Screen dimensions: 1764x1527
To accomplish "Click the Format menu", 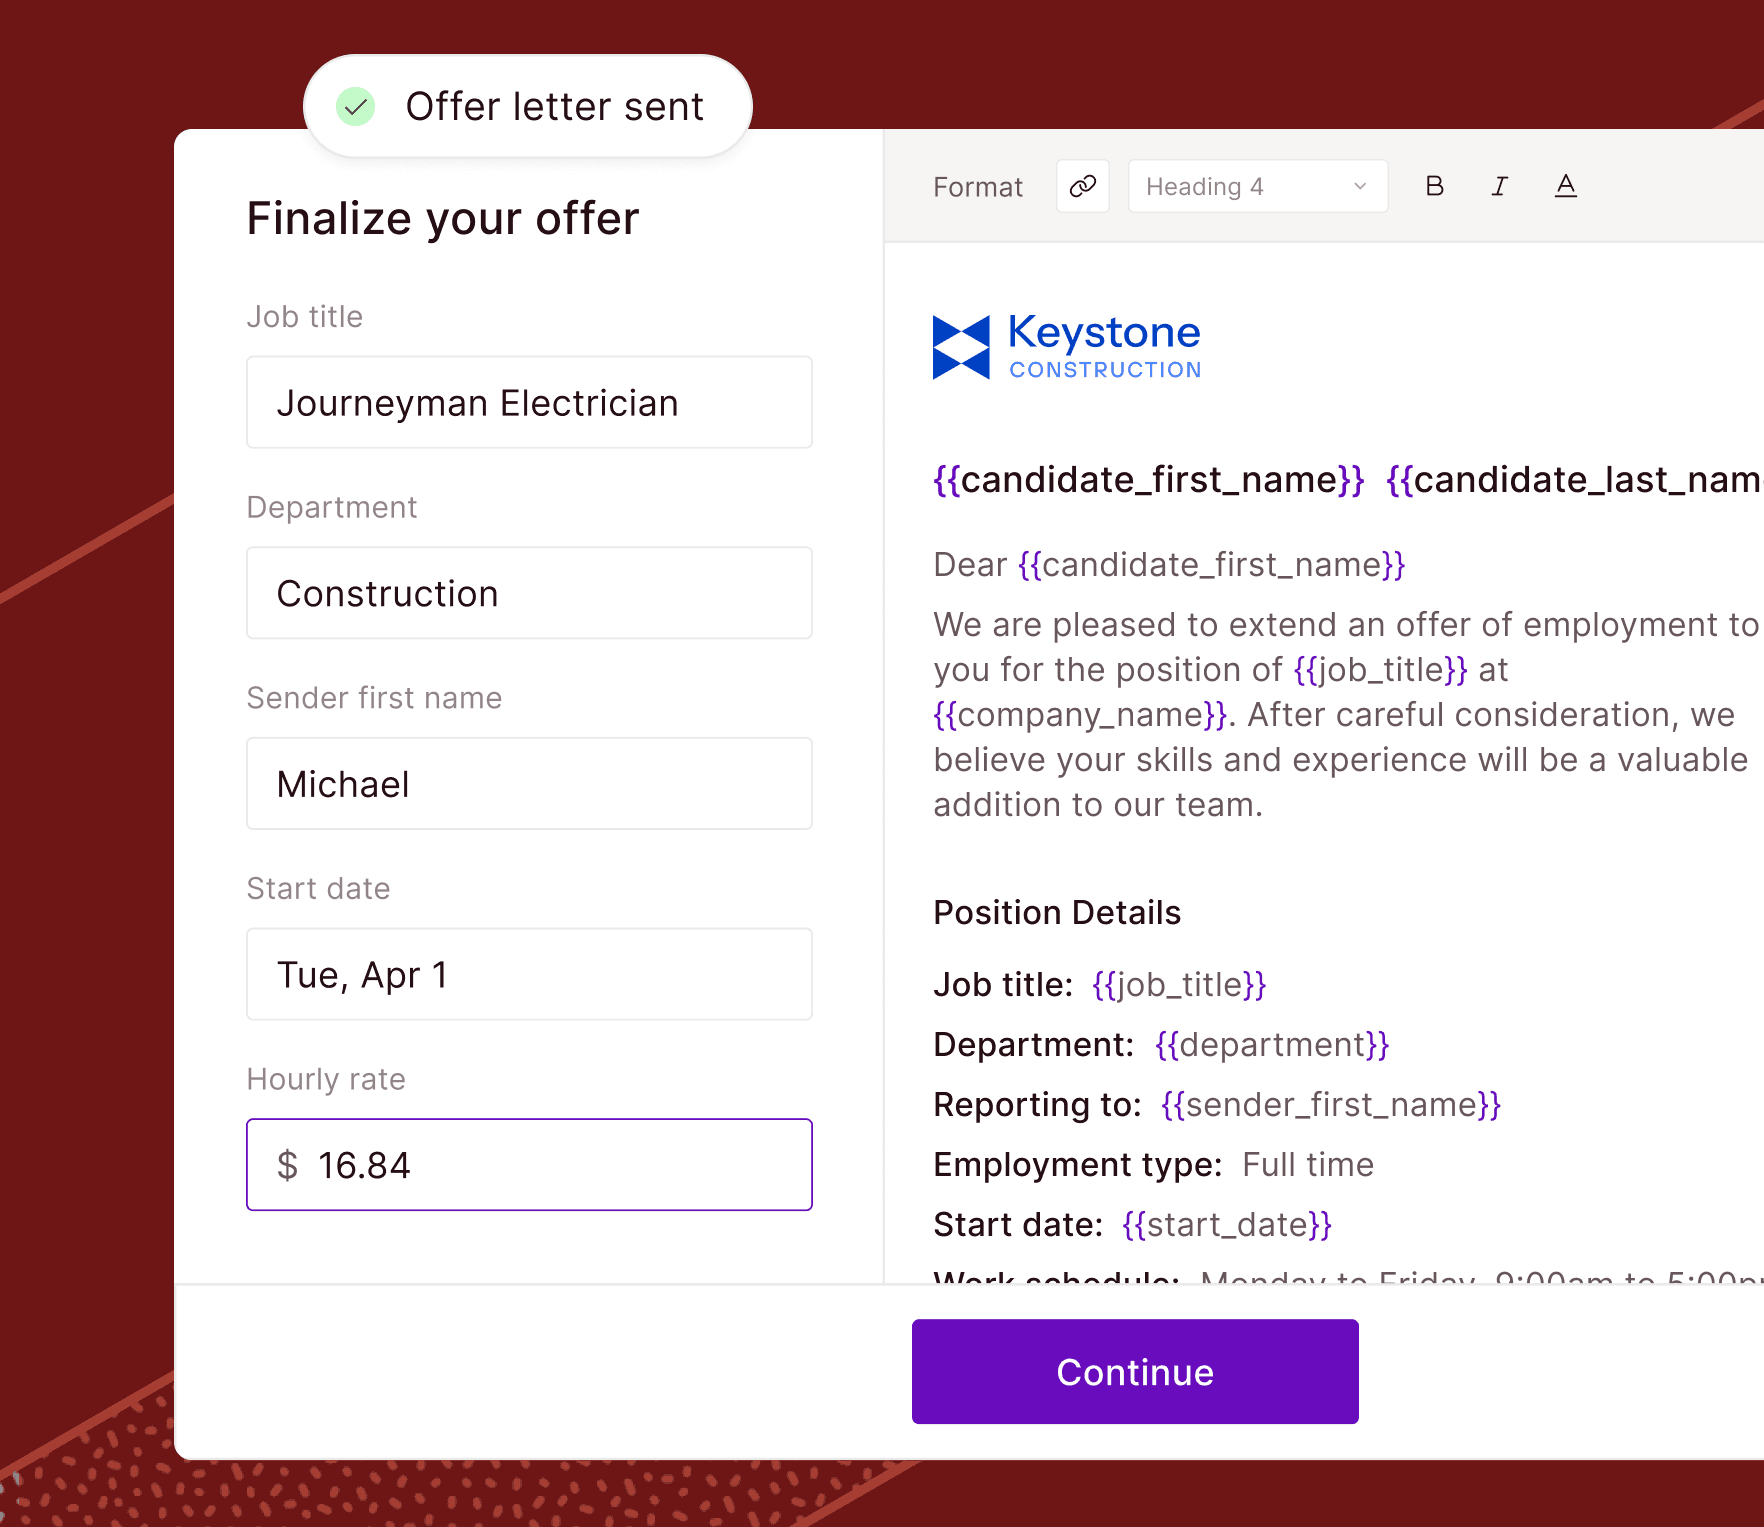I will [978, 186].
